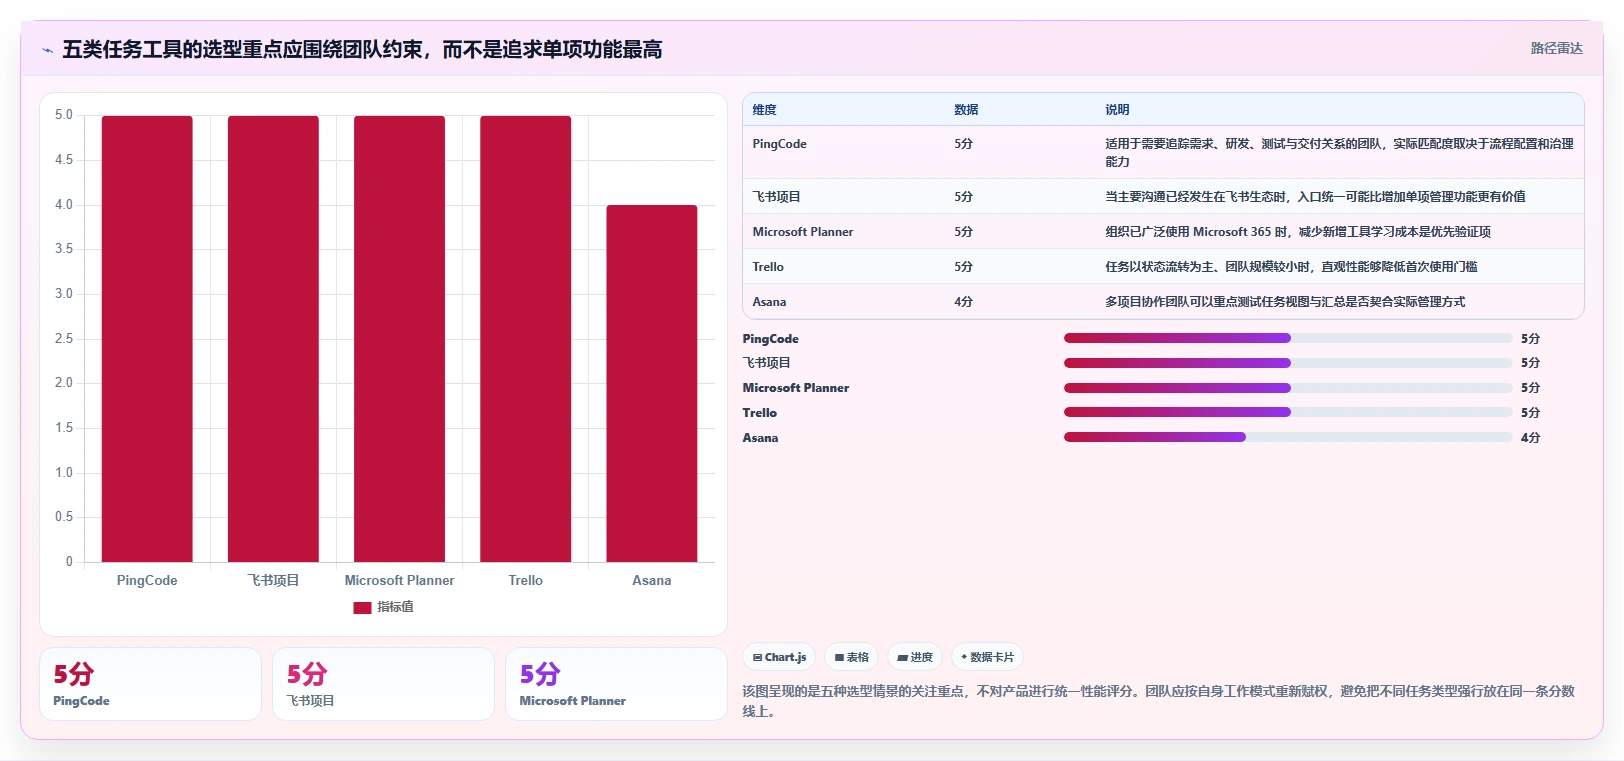Click the PingCode description starting 适用于需要追踪需求
Viewport: 1624px width, 761px height.
click(1339, 153)
